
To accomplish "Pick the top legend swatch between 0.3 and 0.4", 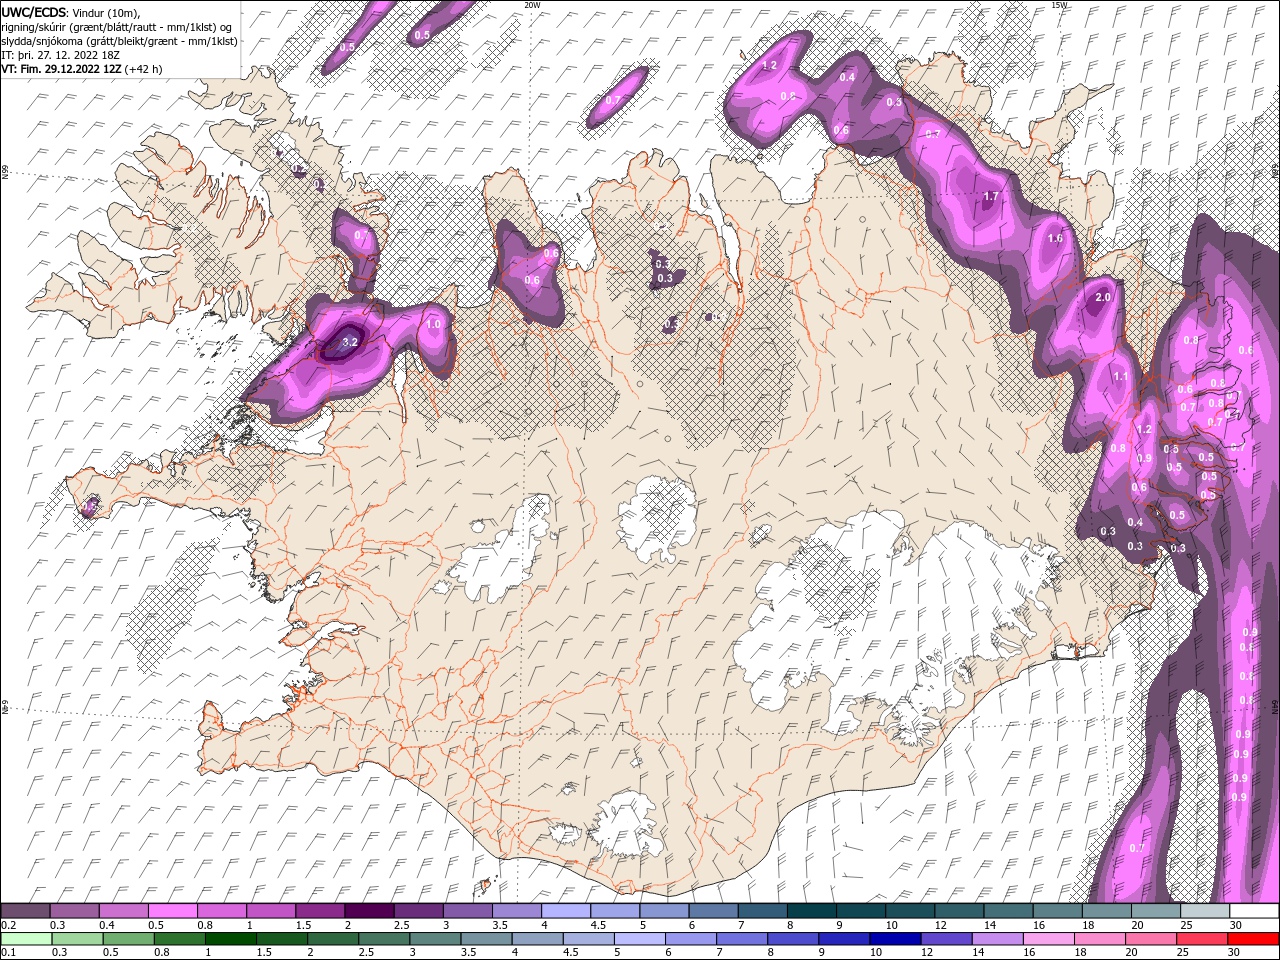I will [74, 910].
